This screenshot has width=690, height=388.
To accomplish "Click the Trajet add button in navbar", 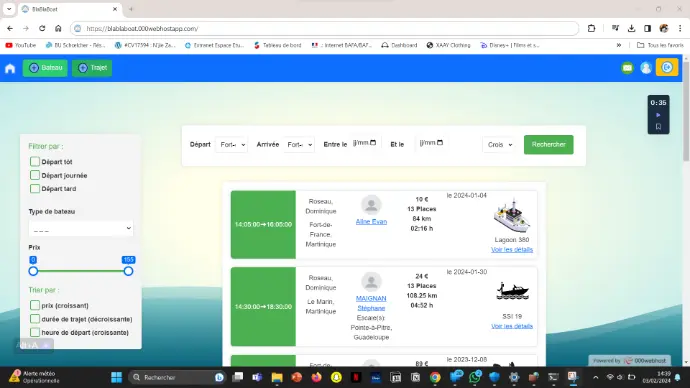I will (92, 68).
